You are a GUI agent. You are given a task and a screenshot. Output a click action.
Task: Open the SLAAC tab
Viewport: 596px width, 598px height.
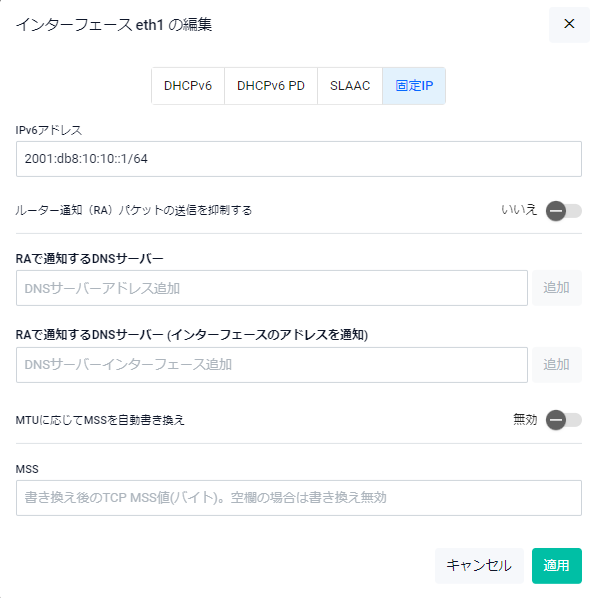[350, 86]
